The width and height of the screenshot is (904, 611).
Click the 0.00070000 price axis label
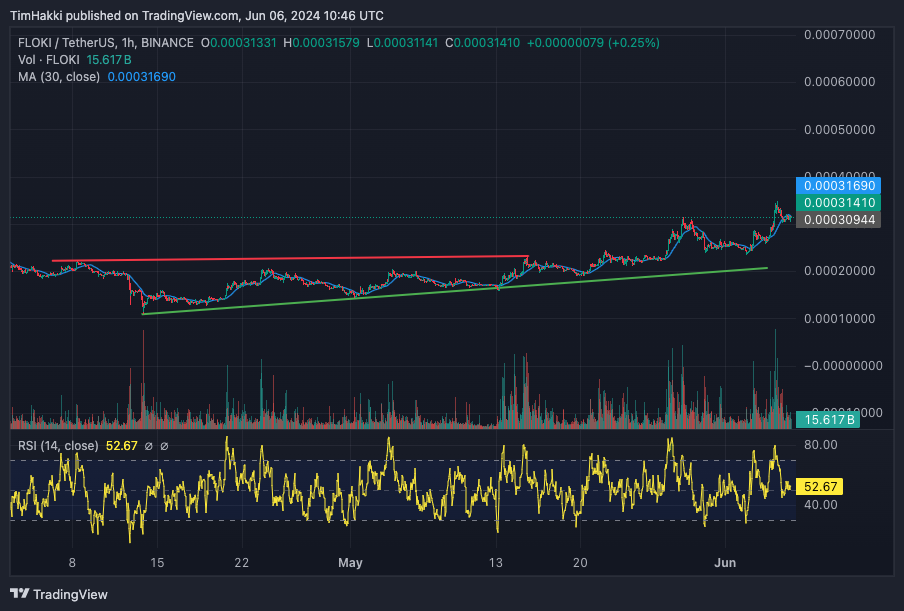839,35
